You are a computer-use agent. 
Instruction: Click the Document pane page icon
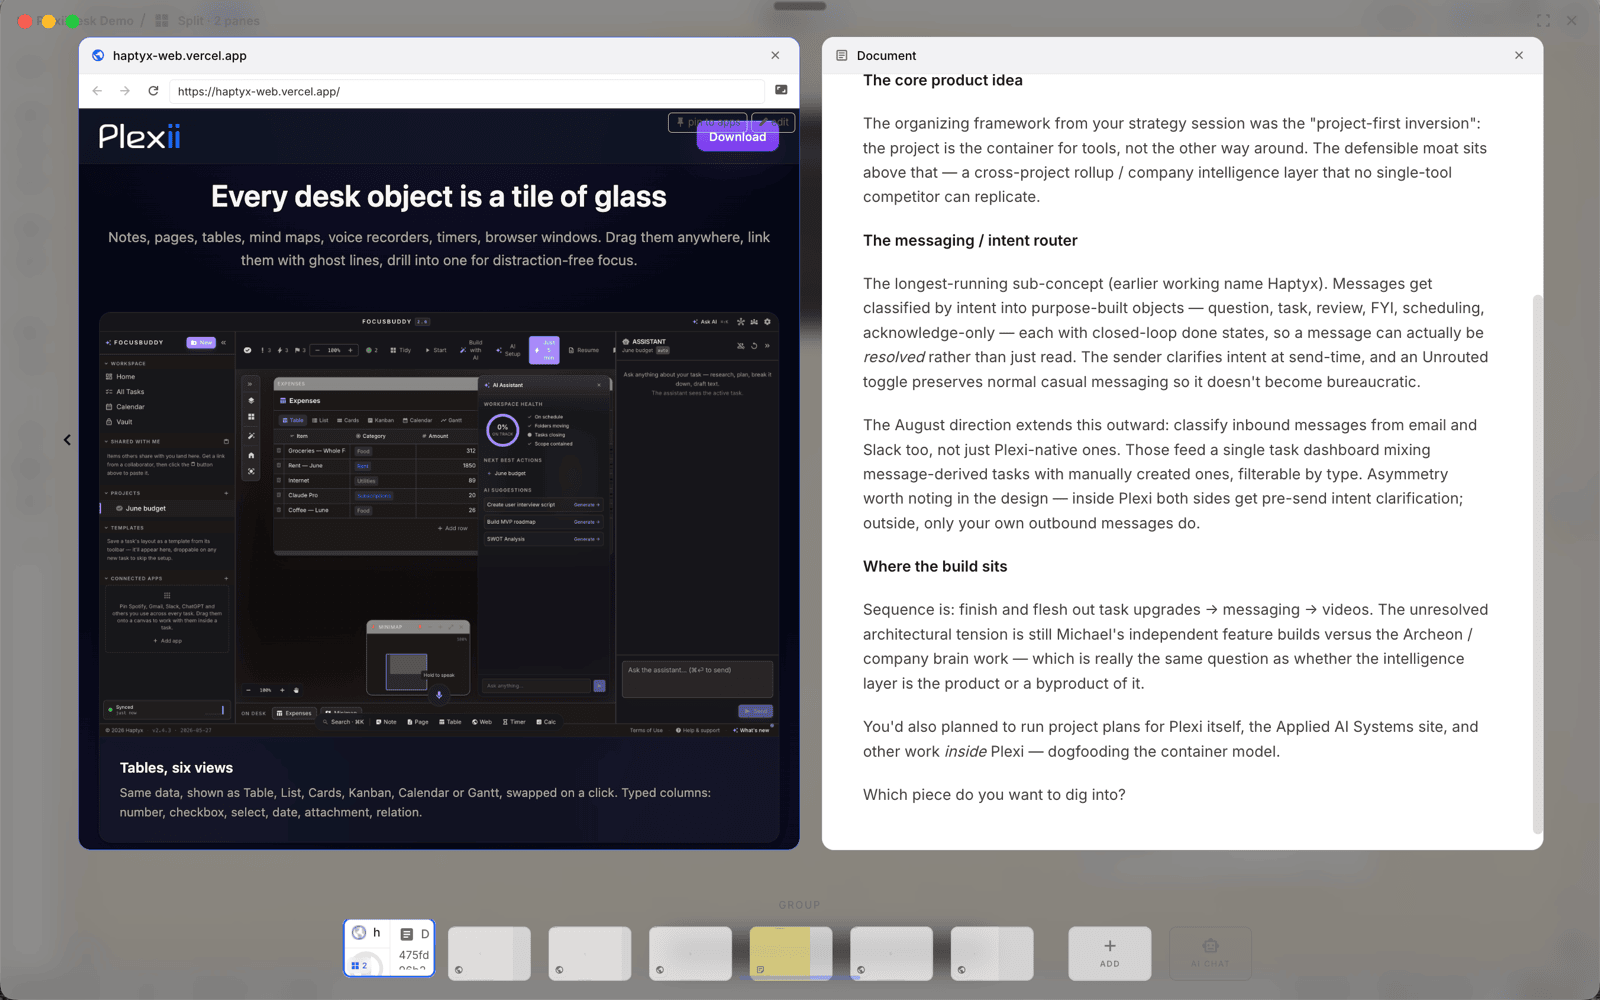click(841, 56)
